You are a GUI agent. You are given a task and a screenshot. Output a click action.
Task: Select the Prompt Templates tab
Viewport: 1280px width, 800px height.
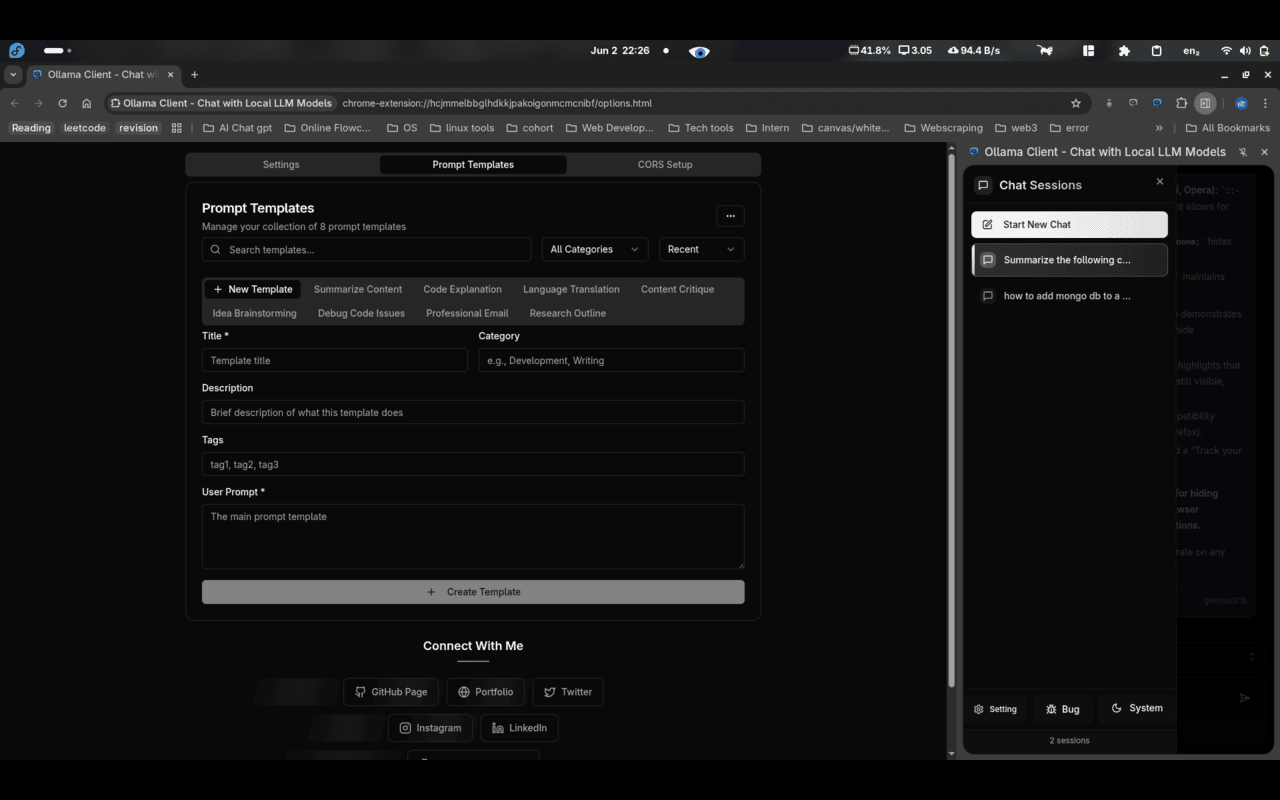[473, 164]
